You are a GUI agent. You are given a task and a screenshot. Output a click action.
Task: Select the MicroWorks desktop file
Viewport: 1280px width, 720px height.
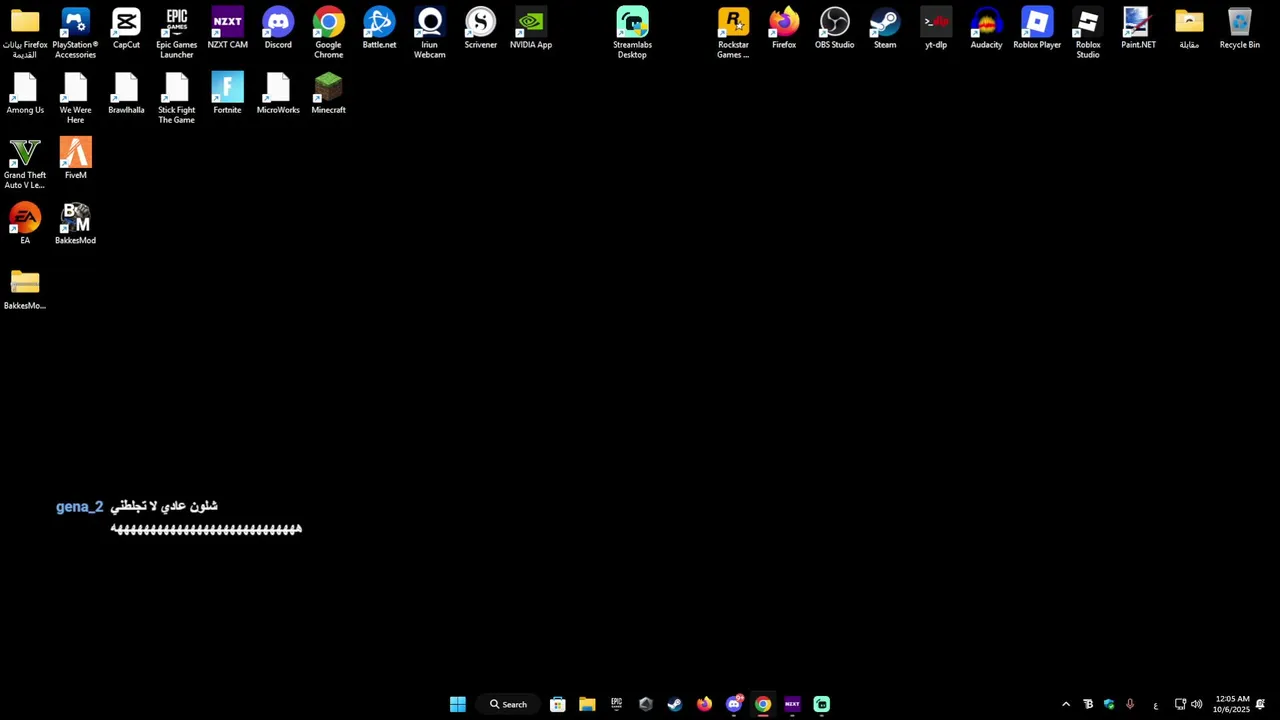click(x=278, y=93)
